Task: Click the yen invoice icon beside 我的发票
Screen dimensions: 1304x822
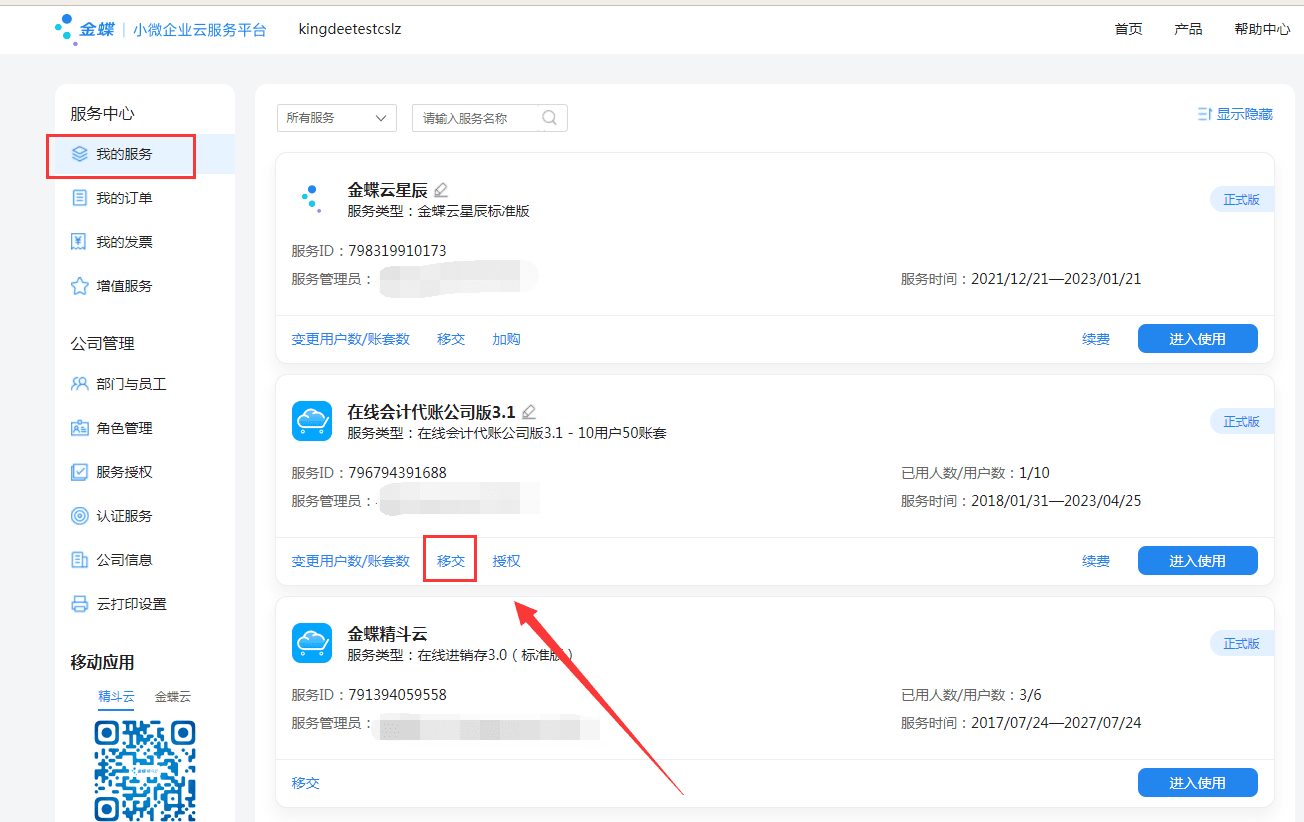Action: pyautogui.click(x=80, y=242)
